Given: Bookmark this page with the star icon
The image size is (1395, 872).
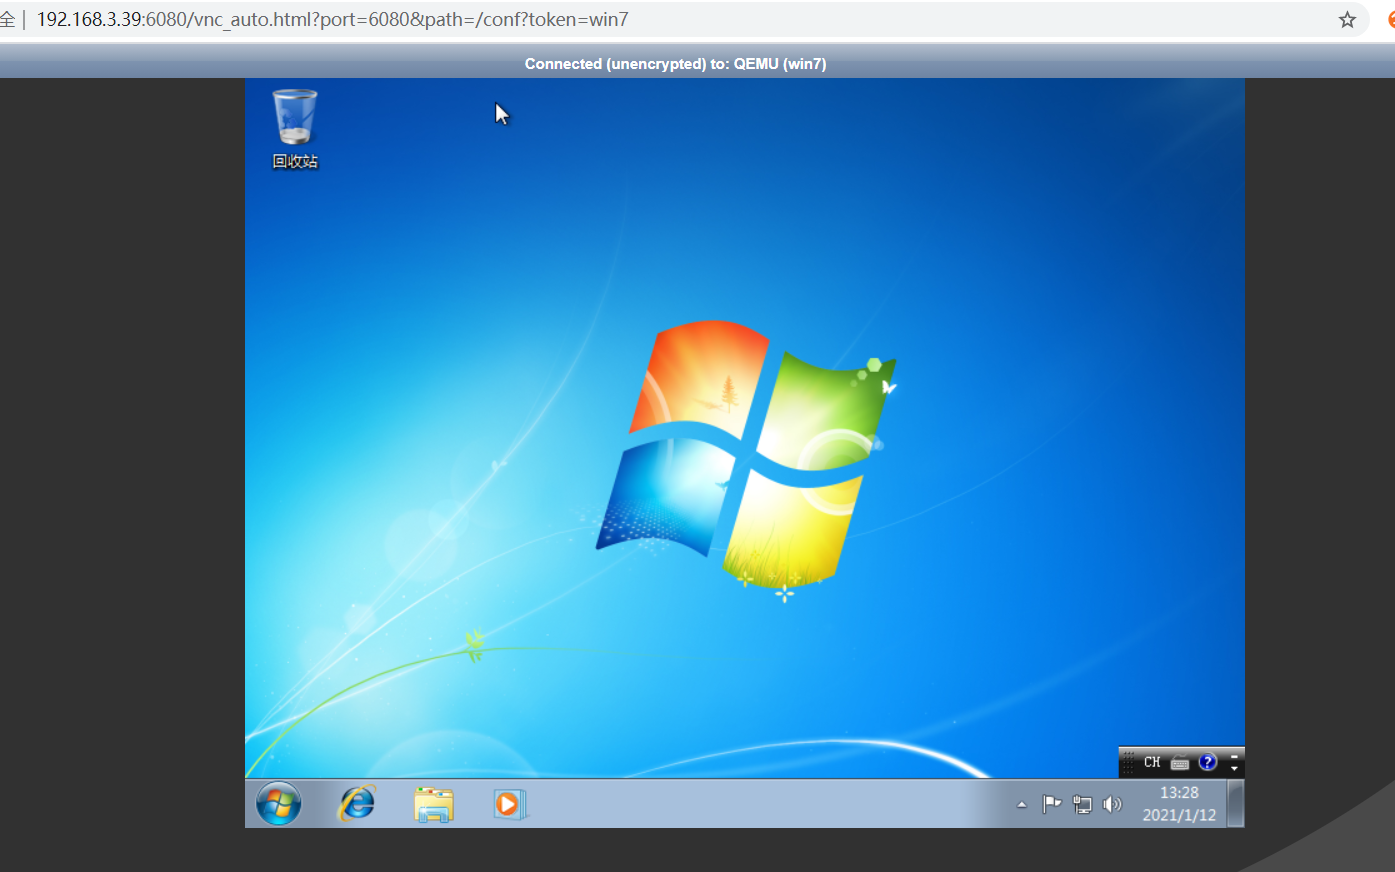Looking at the screenshot, I should point(1347,20).
